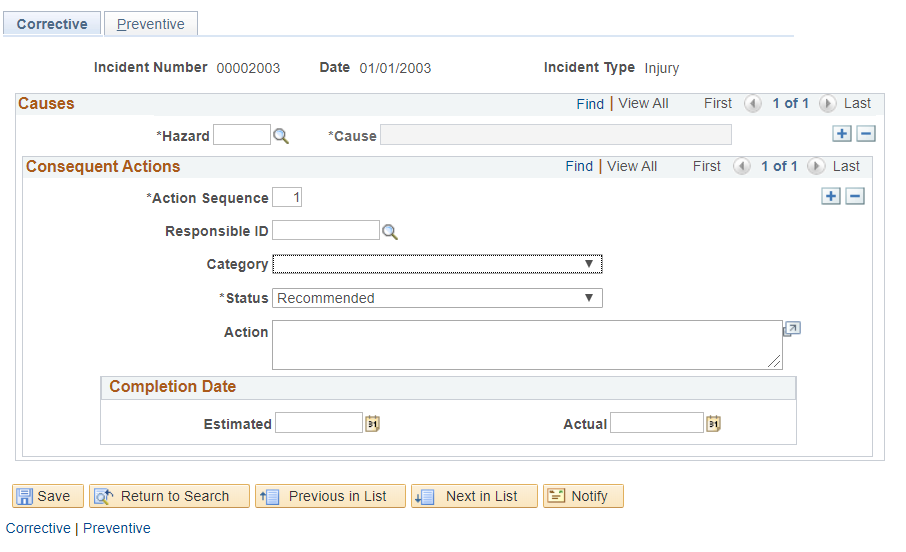
Task: Switch to the Preventive tab
Action: point(151,24)
